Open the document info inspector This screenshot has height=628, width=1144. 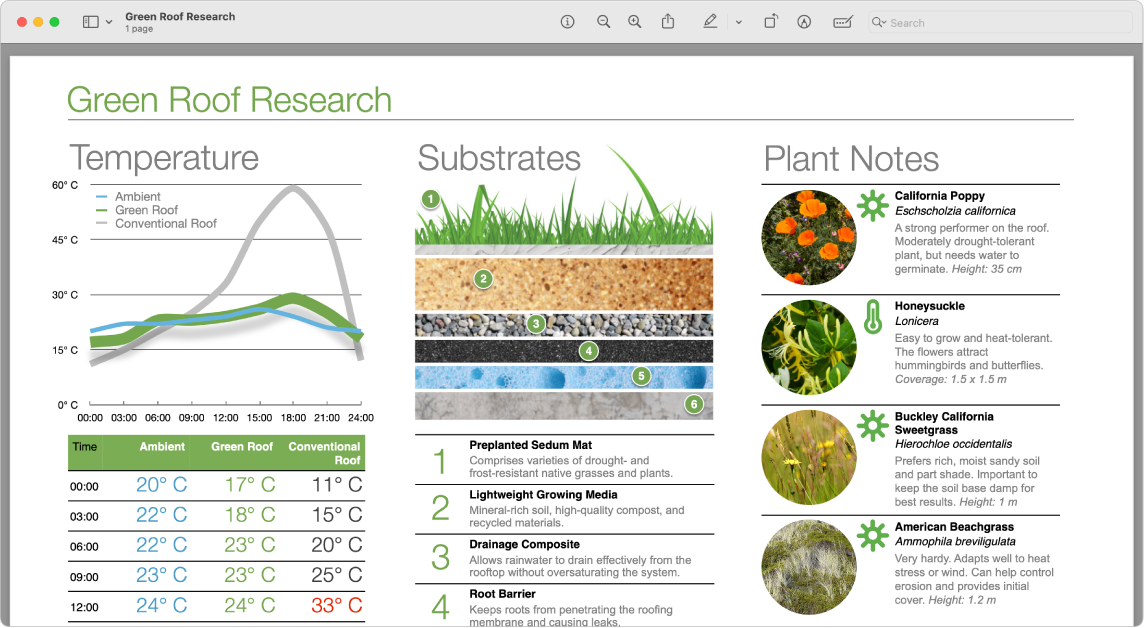[567, 21]
